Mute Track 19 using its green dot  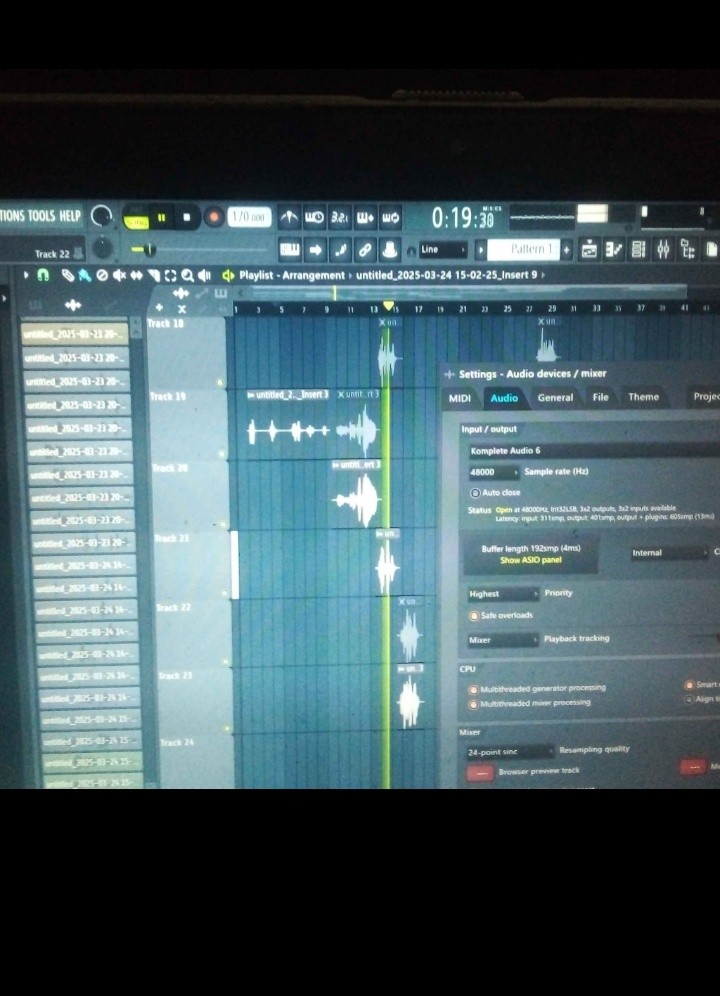pos(221,454)
